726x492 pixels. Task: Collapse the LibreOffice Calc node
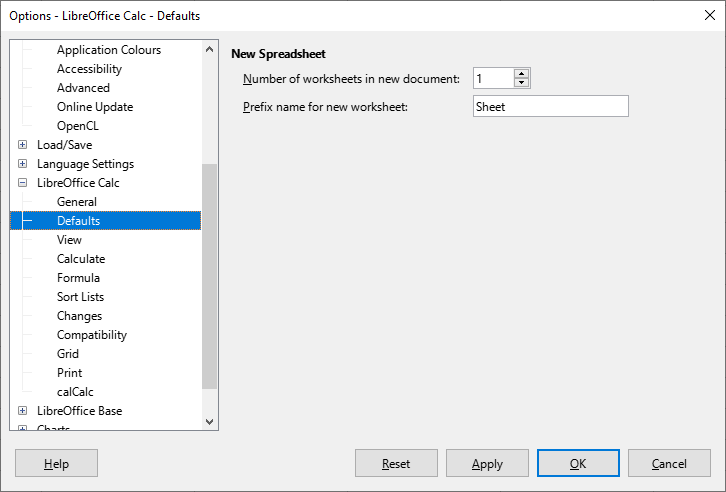coord(22,183)
